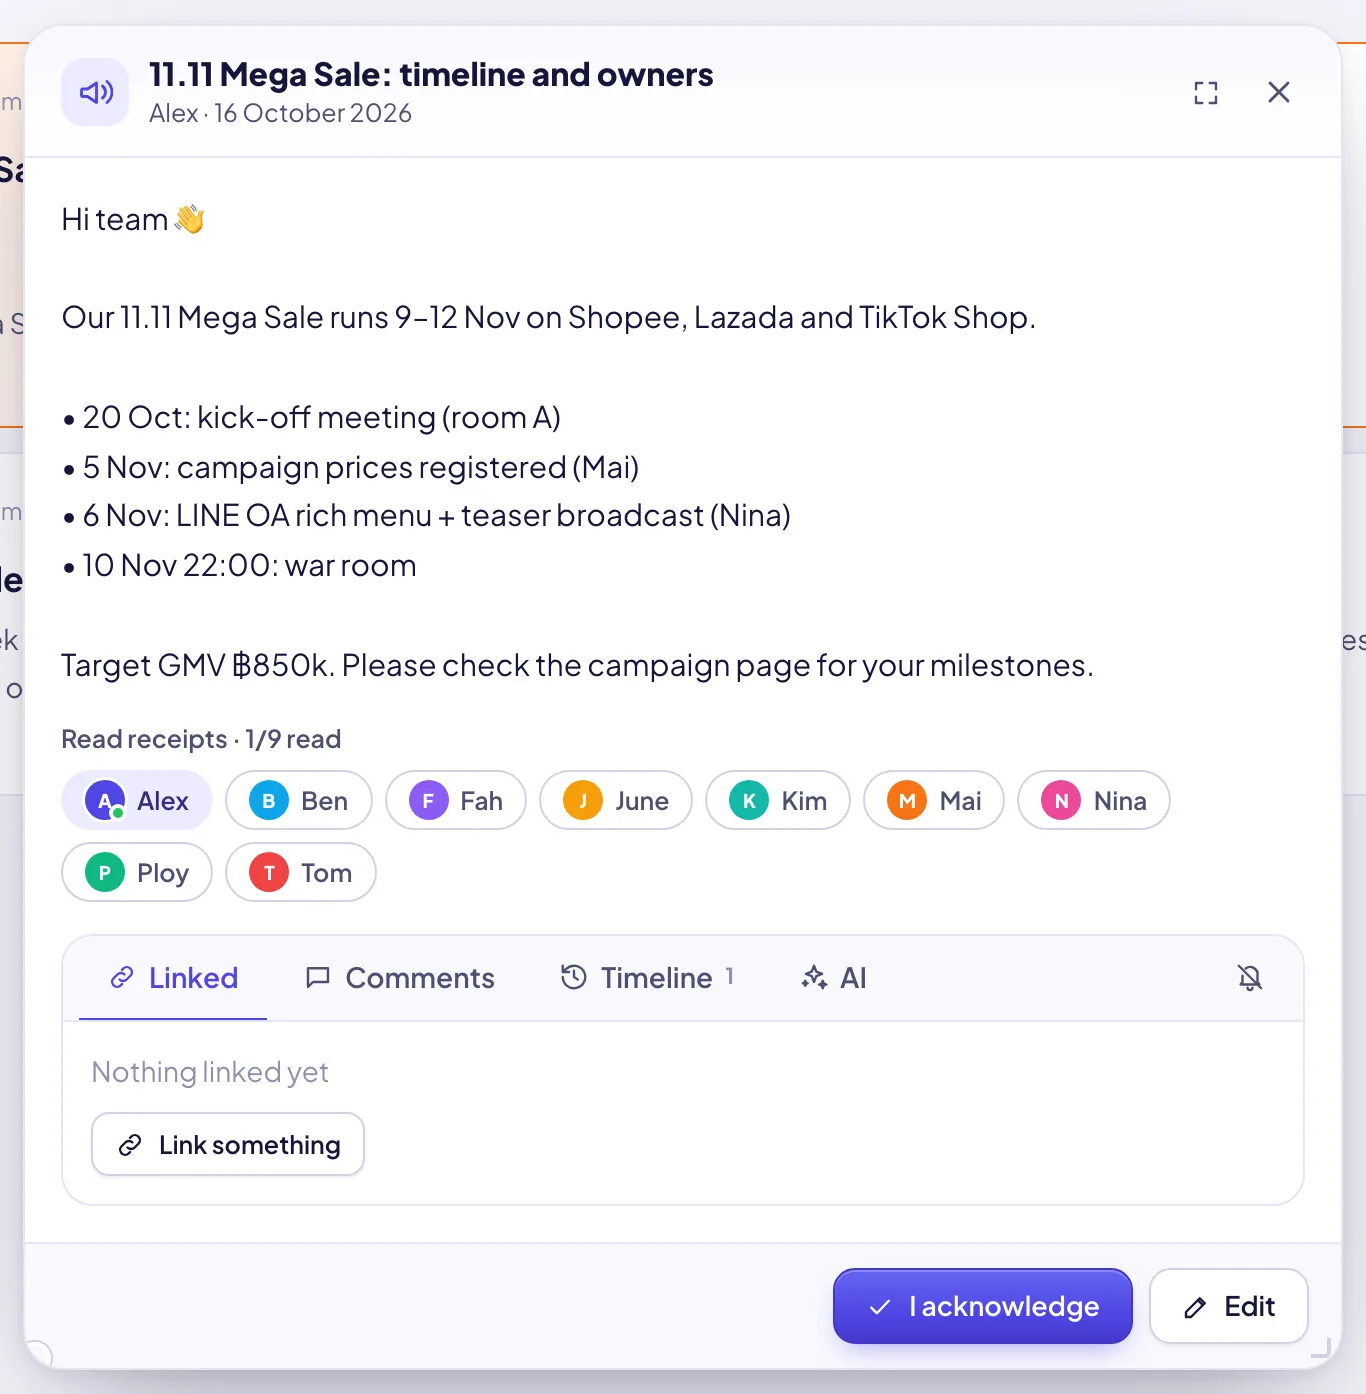Image resolution: width=1366 pixels, height=1394 pixels.
Task: Click Mai's avatar chip
Action: 934,800
